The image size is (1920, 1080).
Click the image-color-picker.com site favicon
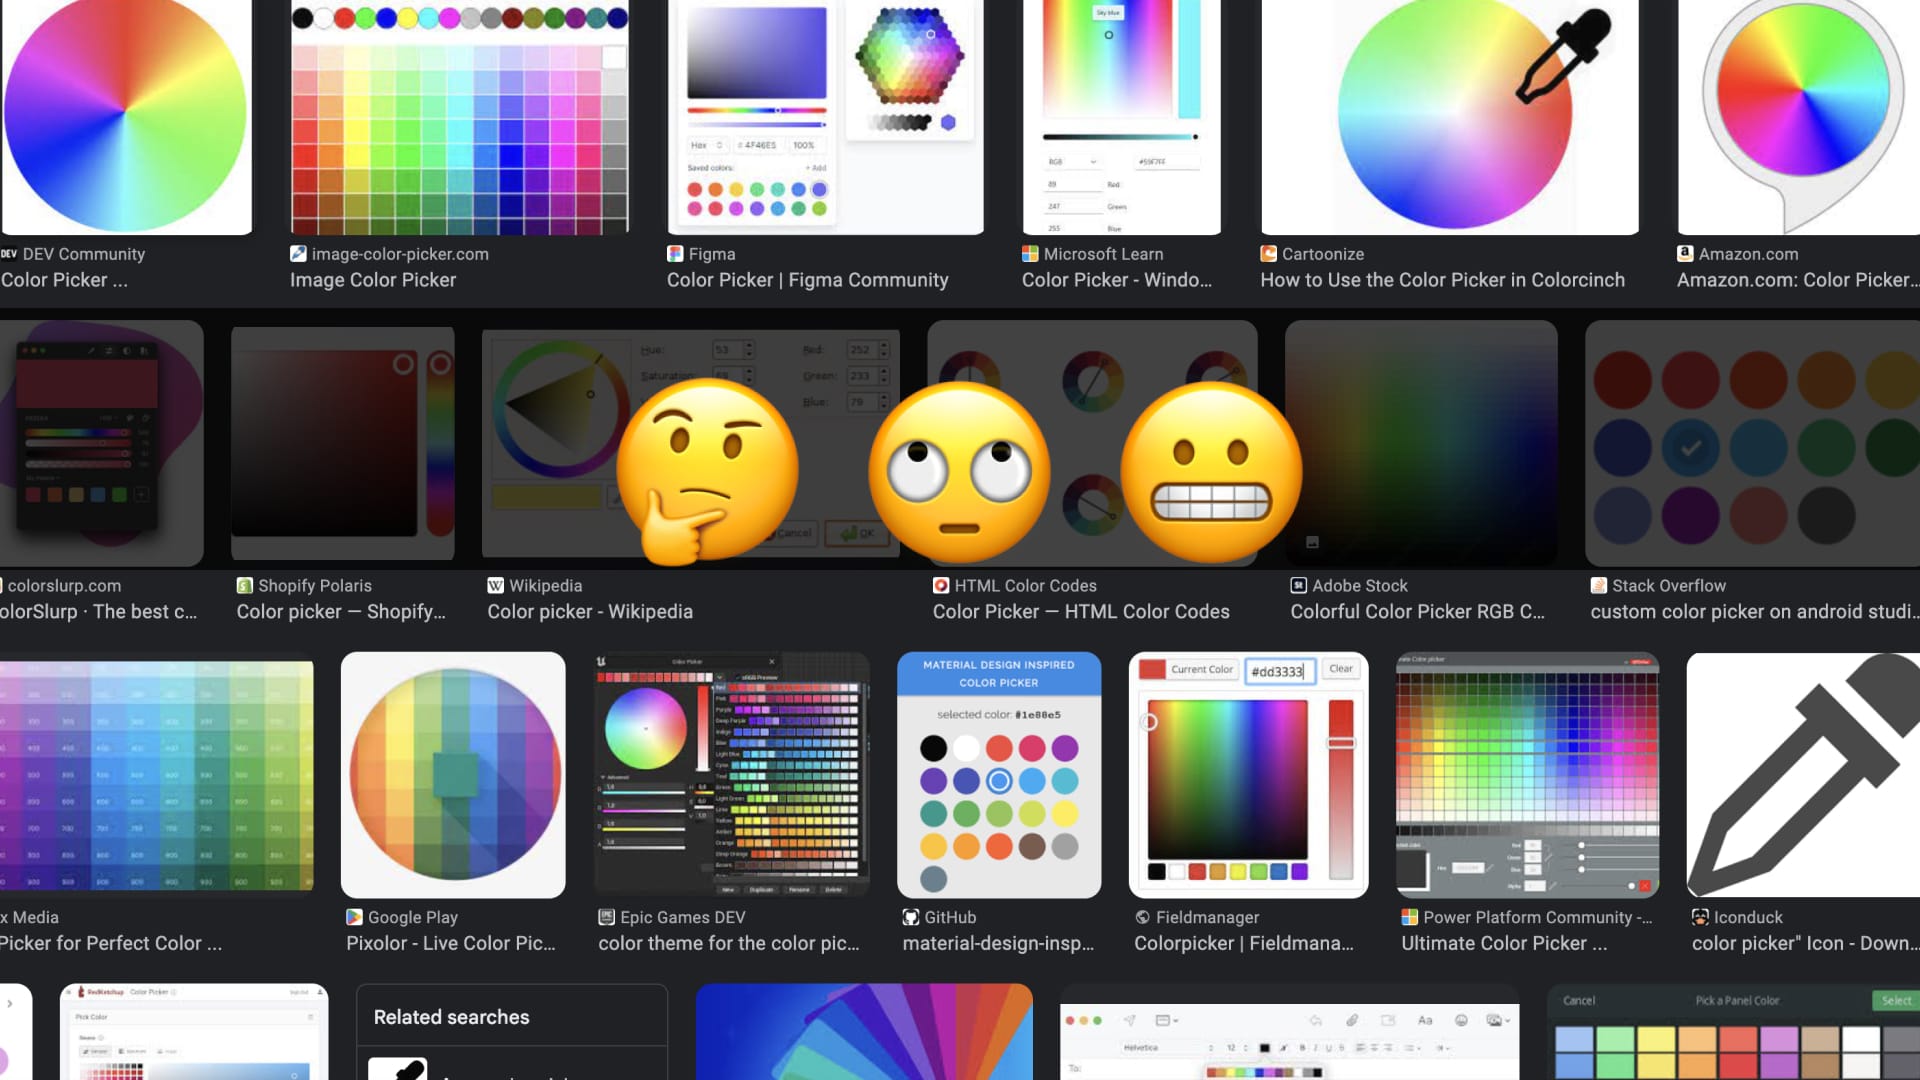298,254
